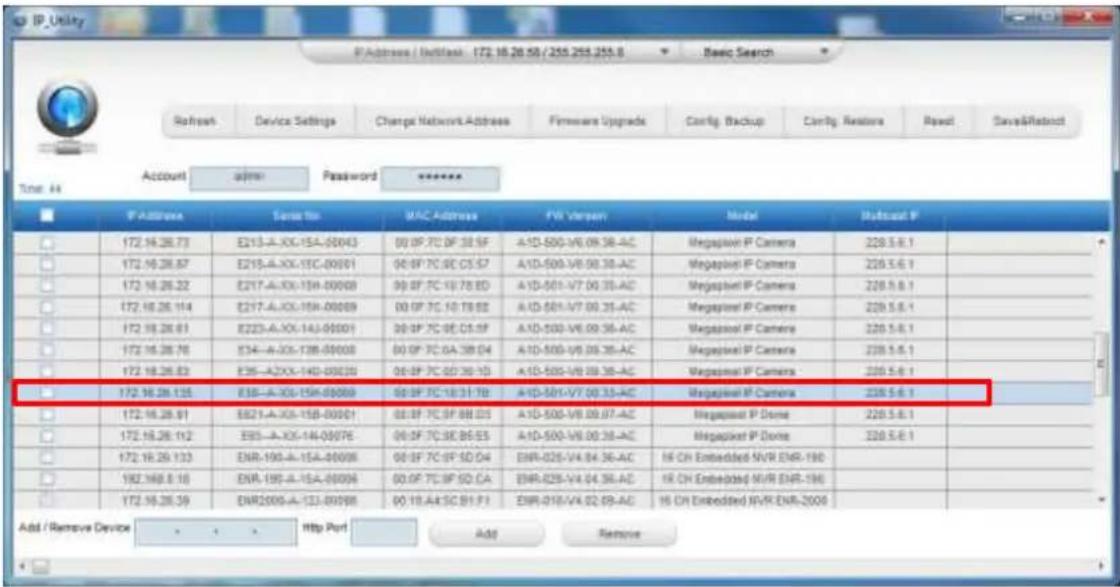Click horizontal scrollbar right arrow
1120x587 pixels.
click(1100, 566)
